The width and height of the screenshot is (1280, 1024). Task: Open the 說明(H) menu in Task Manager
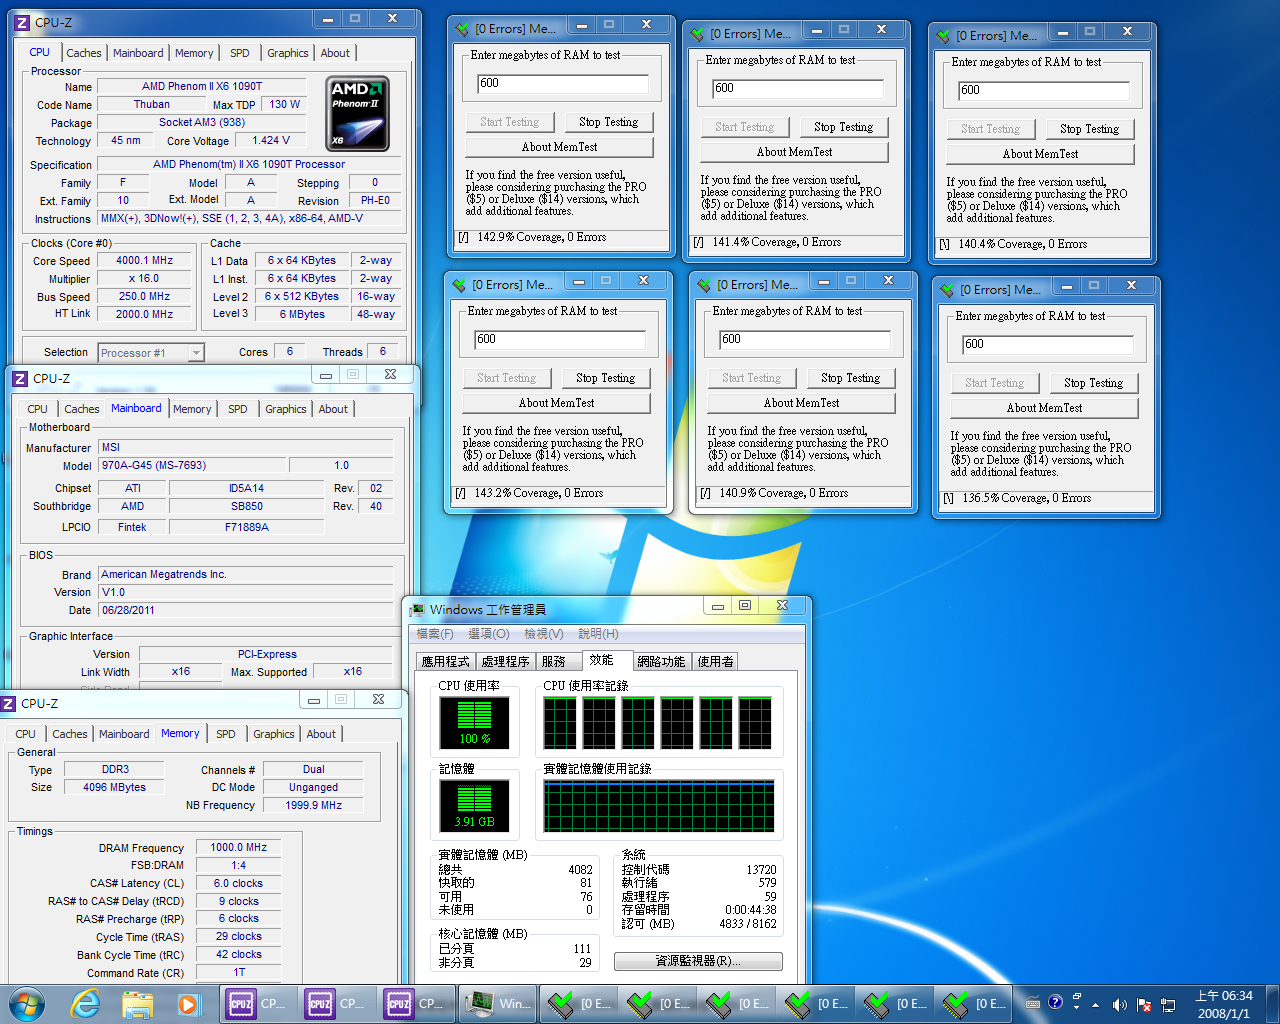click(x=598, y=634)
